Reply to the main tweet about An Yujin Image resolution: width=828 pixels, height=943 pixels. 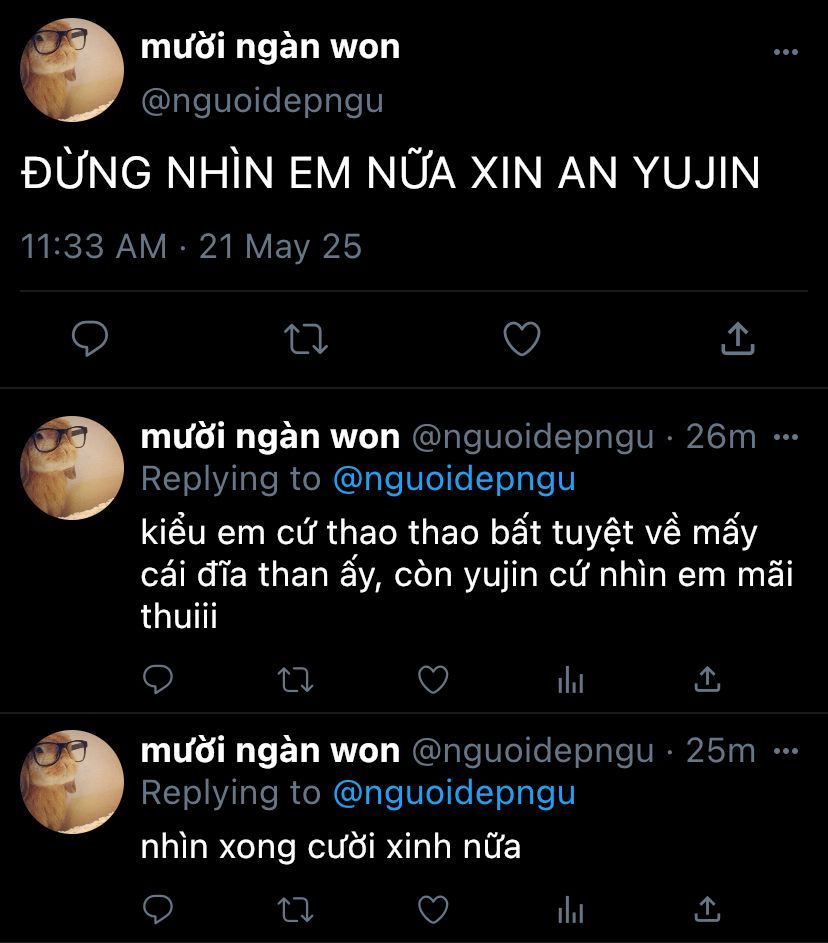tap(90, 339)
